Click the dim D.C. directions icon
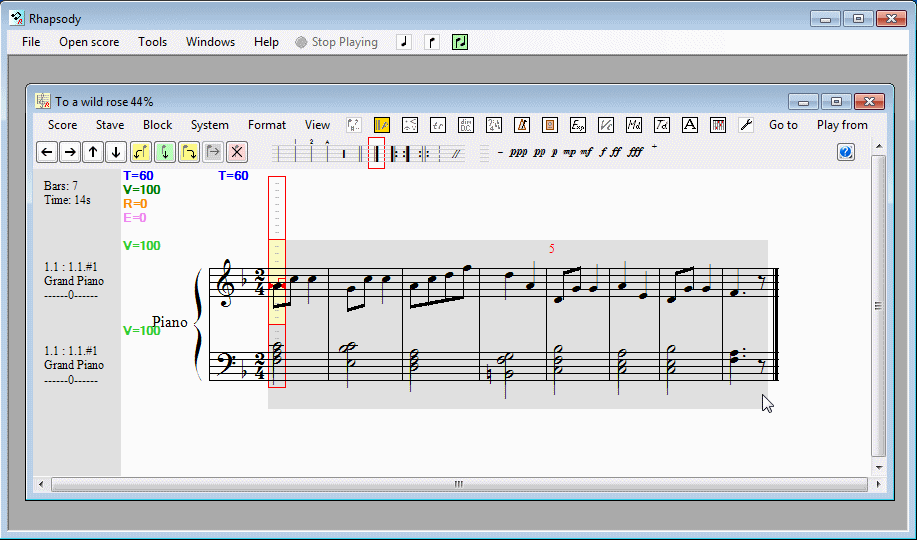The width and height of the screenshot is (917, 540). pyautogui.click(x=465, y=125)
